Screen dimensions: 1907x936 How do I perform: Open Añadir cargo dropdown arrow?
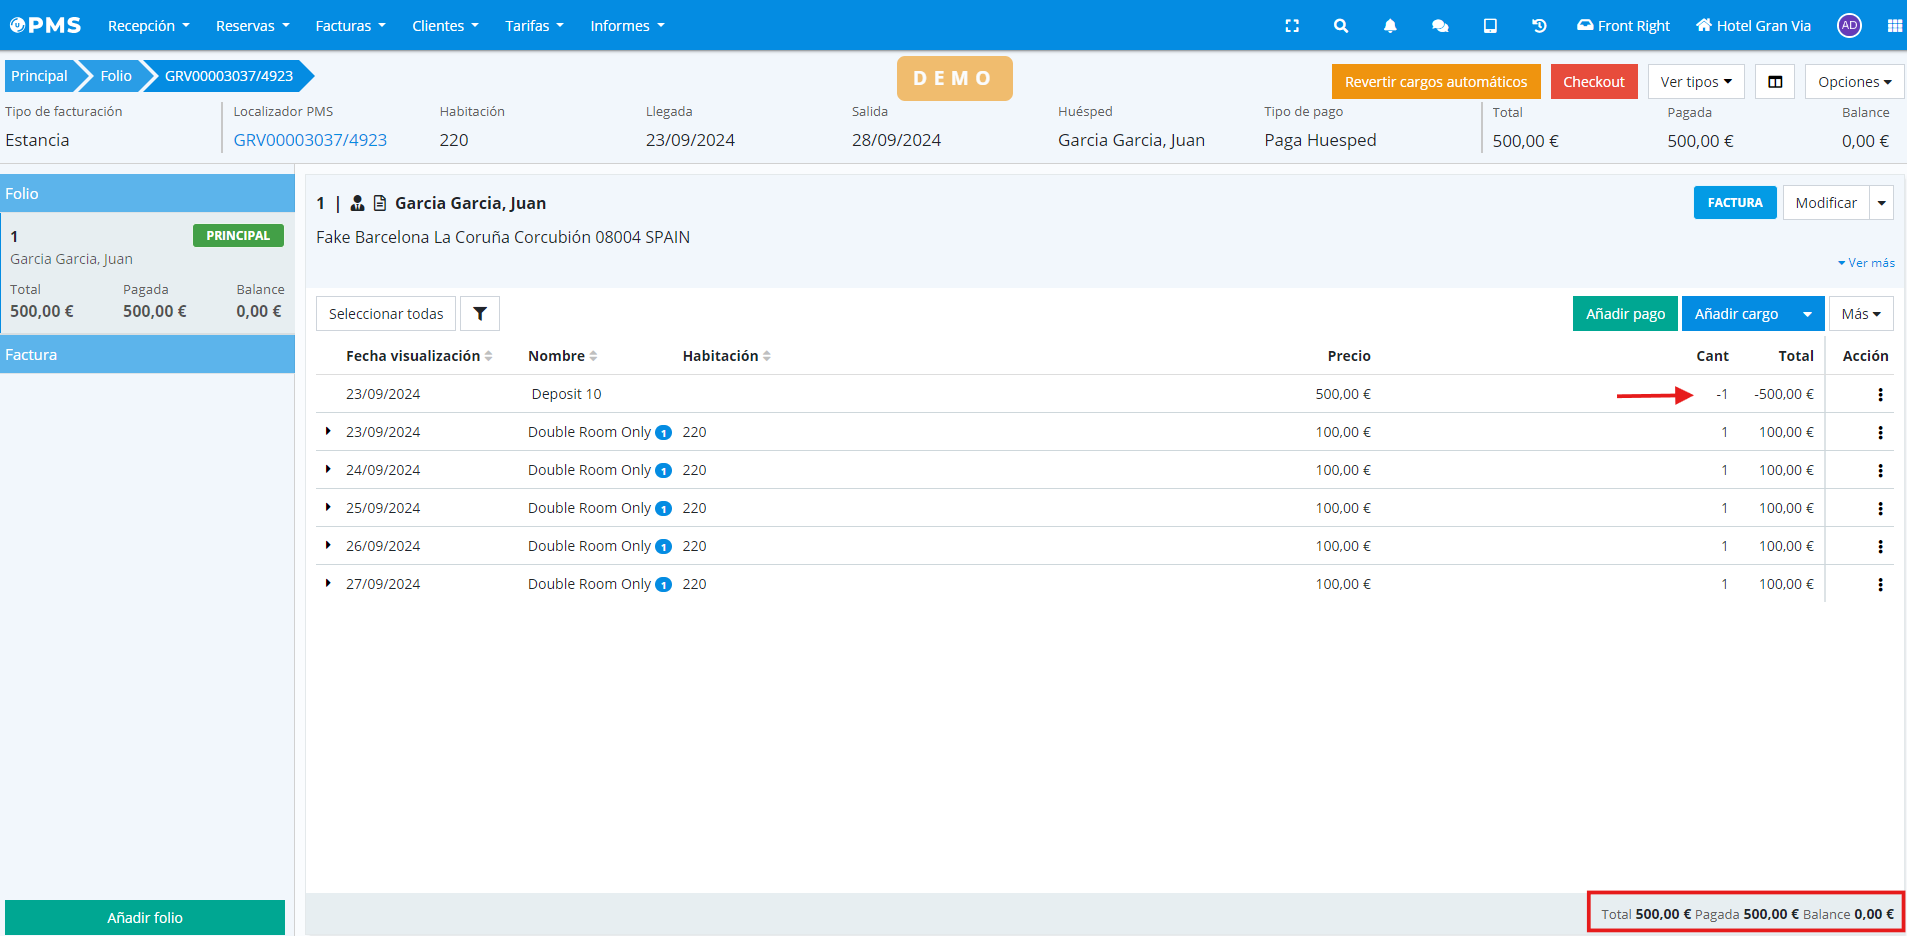1807,314
